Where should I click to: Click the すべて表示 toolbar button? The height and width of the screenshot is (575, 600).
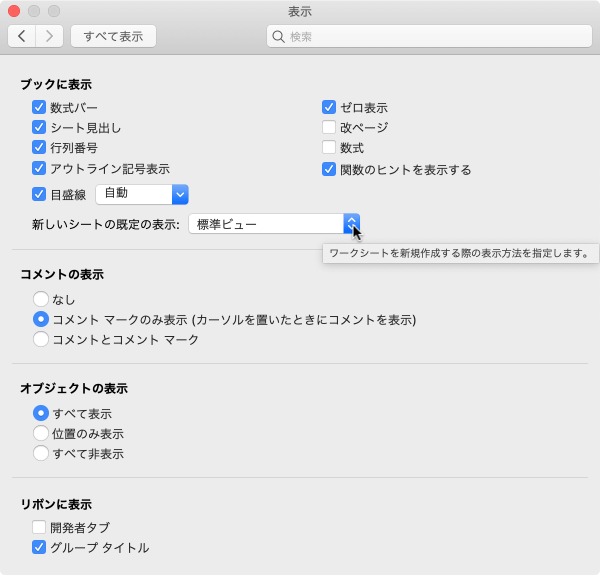[x=113, y=36]
